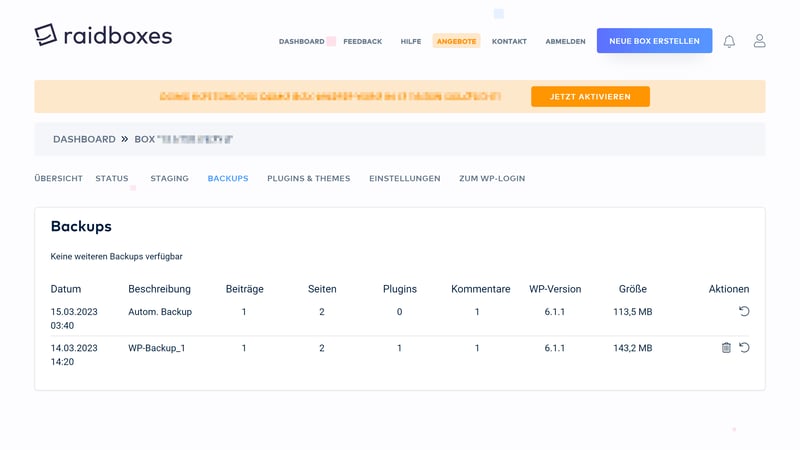Screen dimensions: 800x450
Task: Click the Neue Box Erstellen button
Action: click(x=654, y=41)
